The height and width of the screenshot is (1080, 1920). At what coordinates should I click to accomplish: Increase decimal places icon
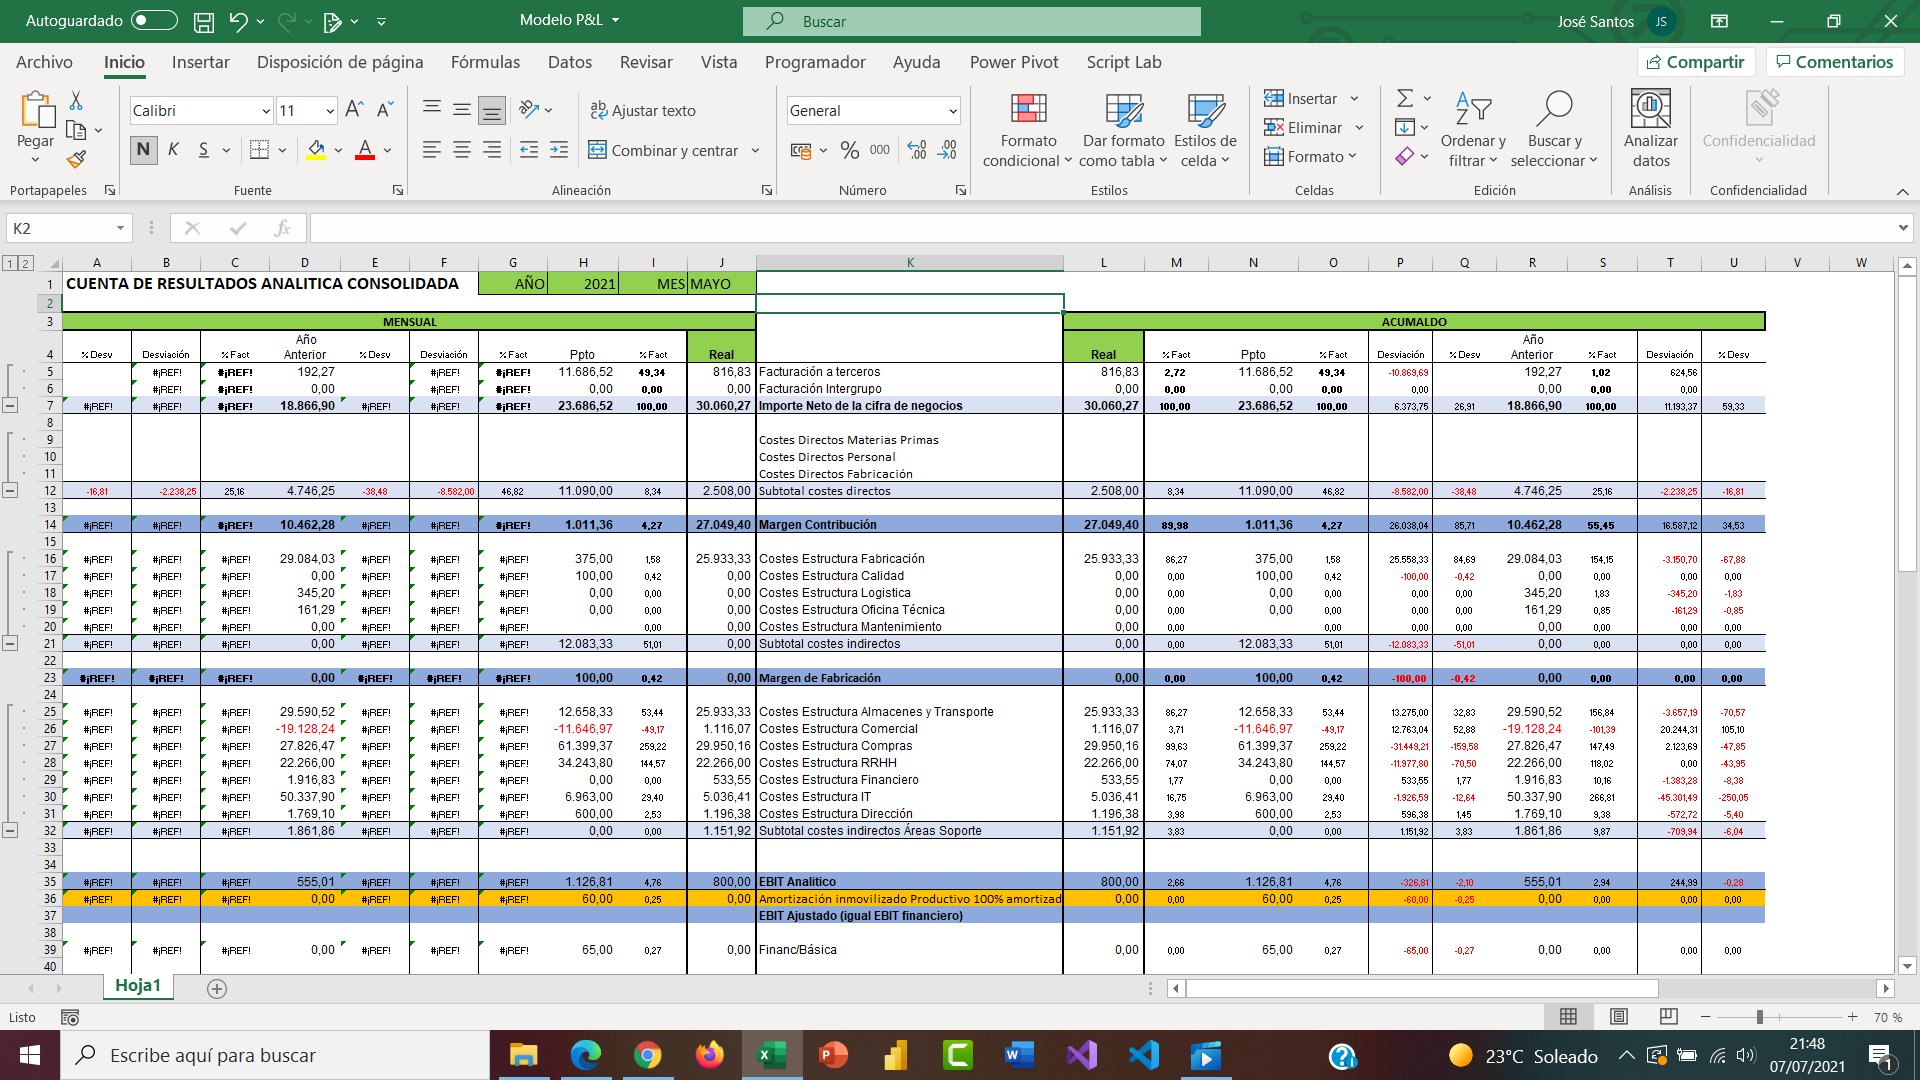[x=917, y=150]
